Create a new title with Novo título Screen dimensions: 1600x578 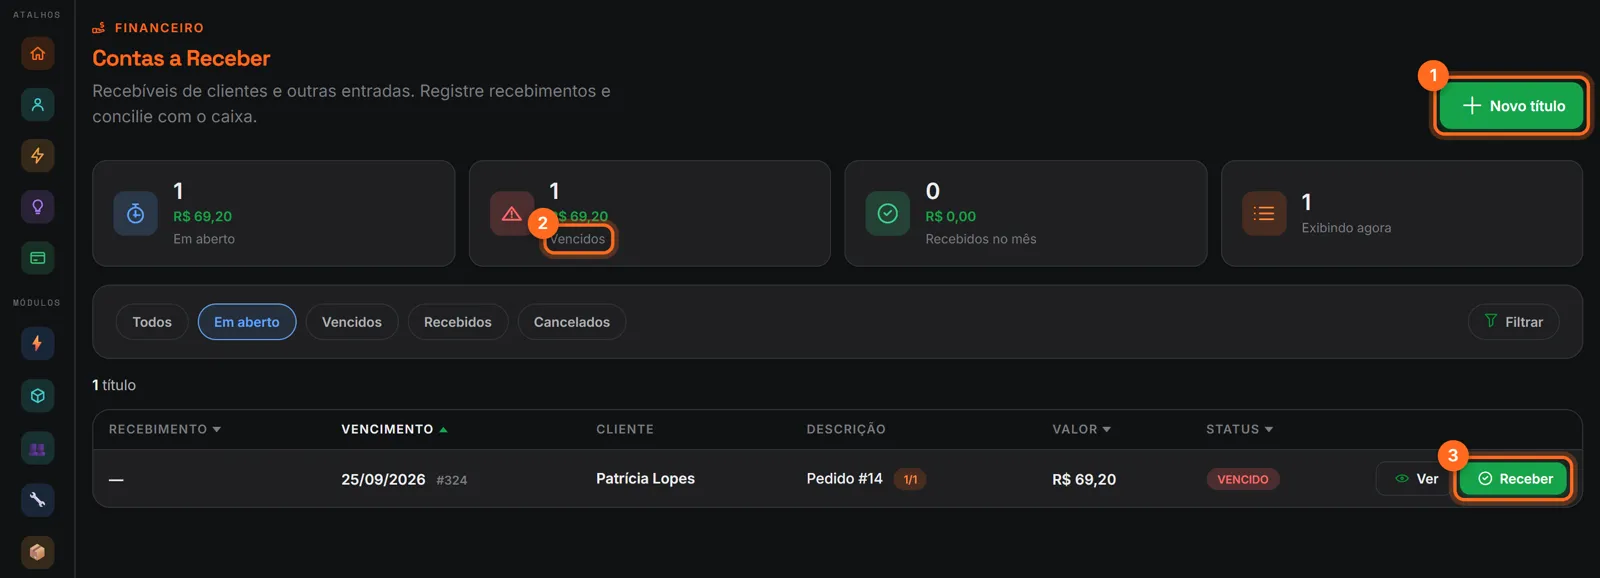1512,106
